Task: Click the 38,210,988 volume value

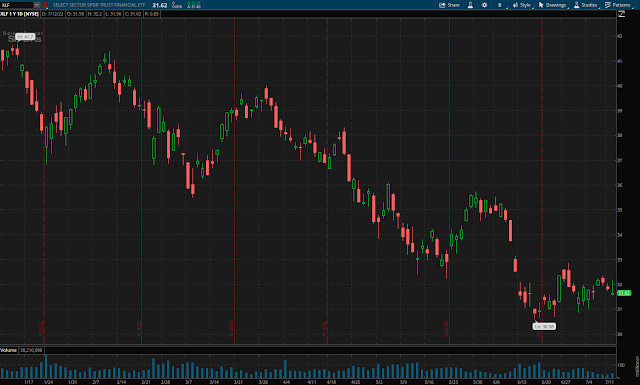Action: pos(31,350)
